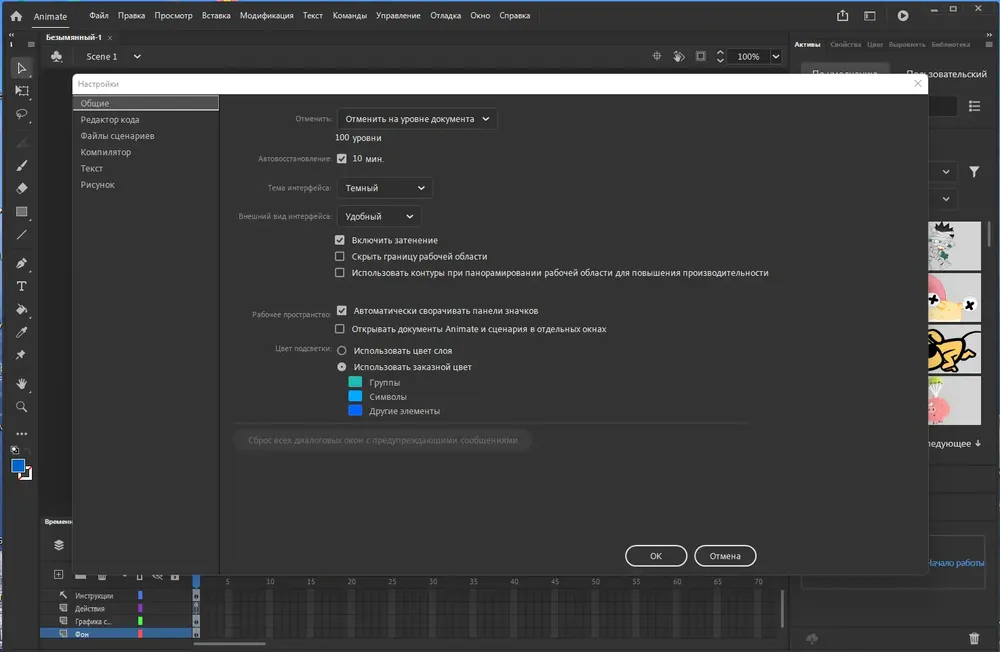The image size is (1000, 652).
Task: Open Текст settings category
Action: [92, 168]
